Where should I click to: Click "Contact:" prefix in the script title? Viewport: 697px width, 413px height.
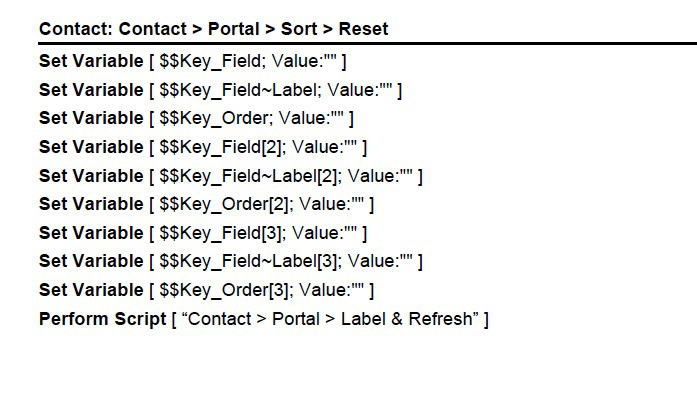[75, 29]
